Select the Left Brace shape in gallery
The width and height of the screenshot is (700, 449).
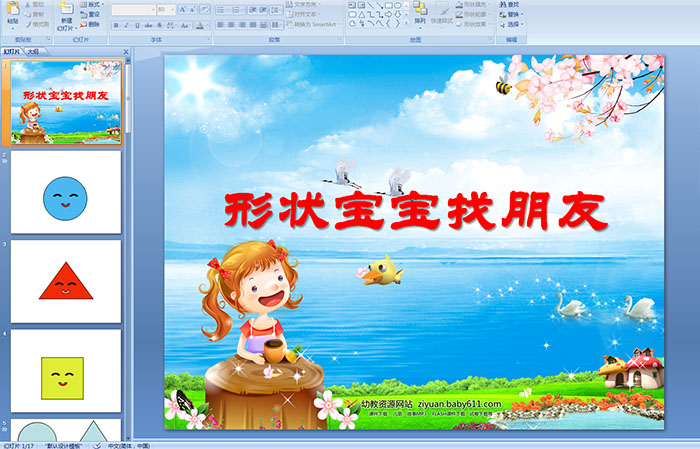pyautogui.click(x=388, y=23)
